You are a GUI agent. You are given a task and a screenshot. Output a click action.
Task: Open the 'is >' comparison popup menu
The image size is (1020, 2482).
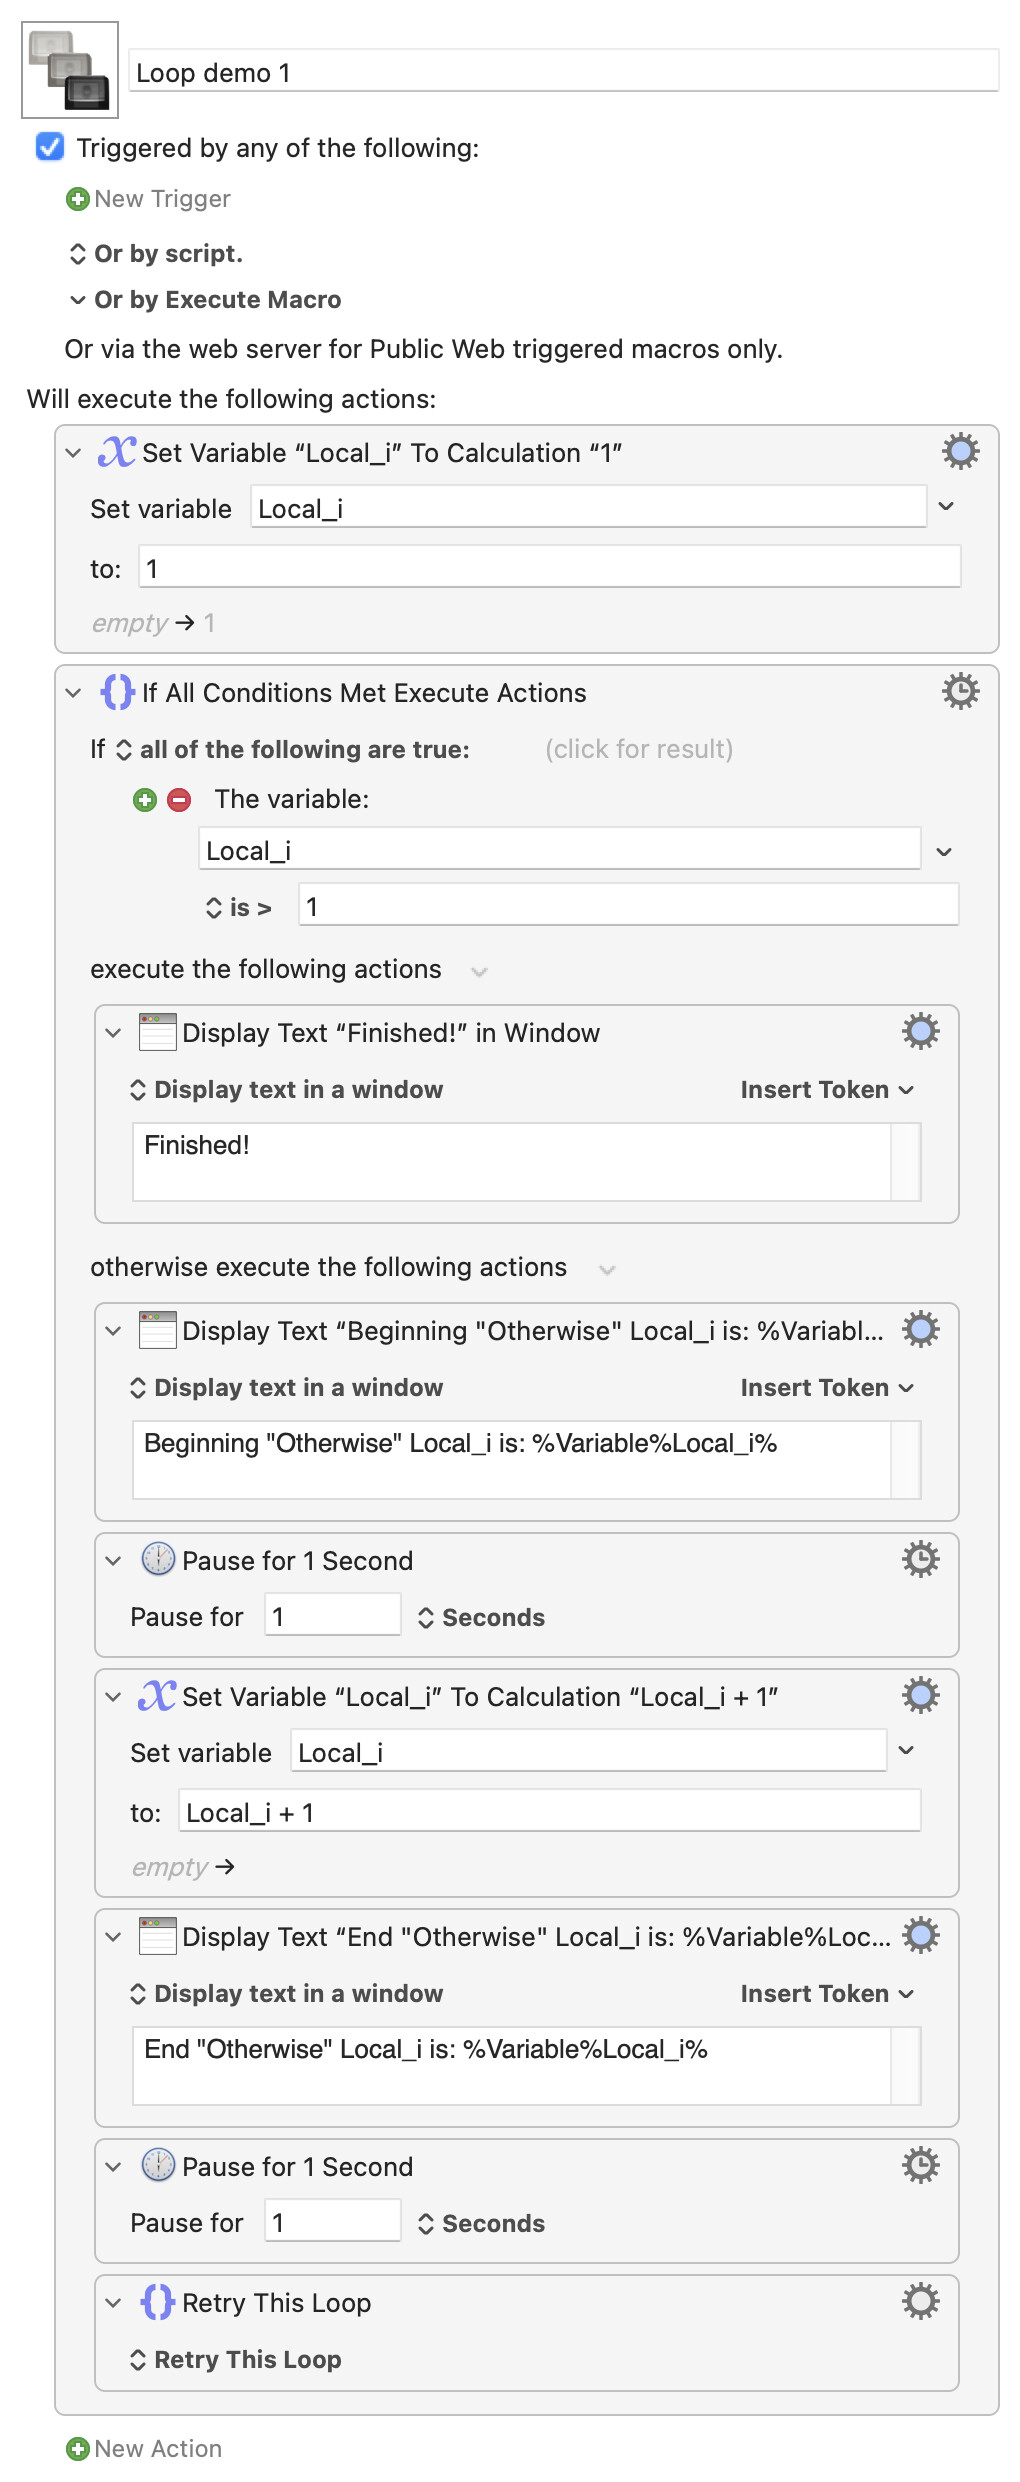(239, 908)
